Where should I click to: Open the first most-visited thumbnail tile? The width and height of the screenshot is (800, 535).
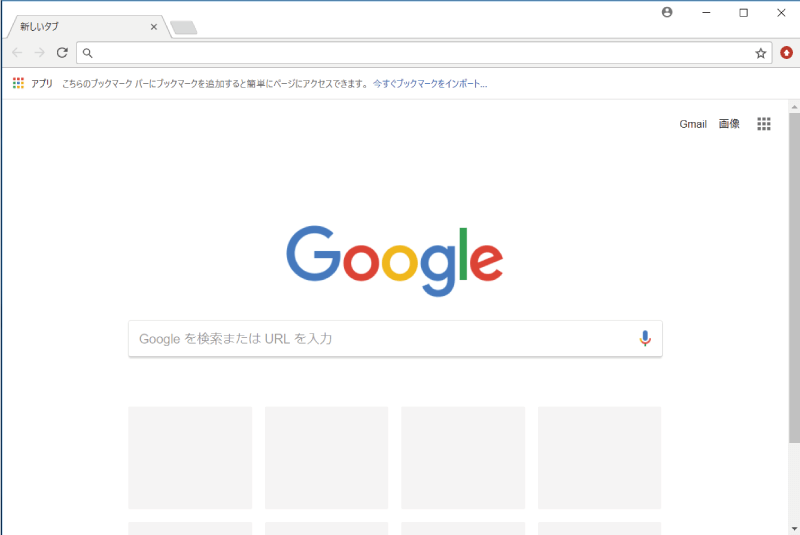point(190,457)
